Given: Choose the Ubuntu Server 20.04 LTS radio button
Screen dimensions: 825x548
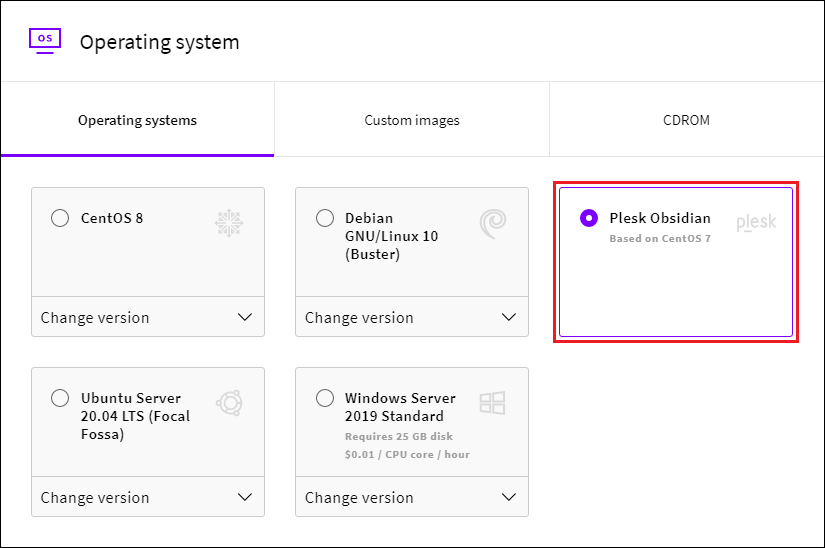Looking at the screenshot, I should [x=60, y=398].
